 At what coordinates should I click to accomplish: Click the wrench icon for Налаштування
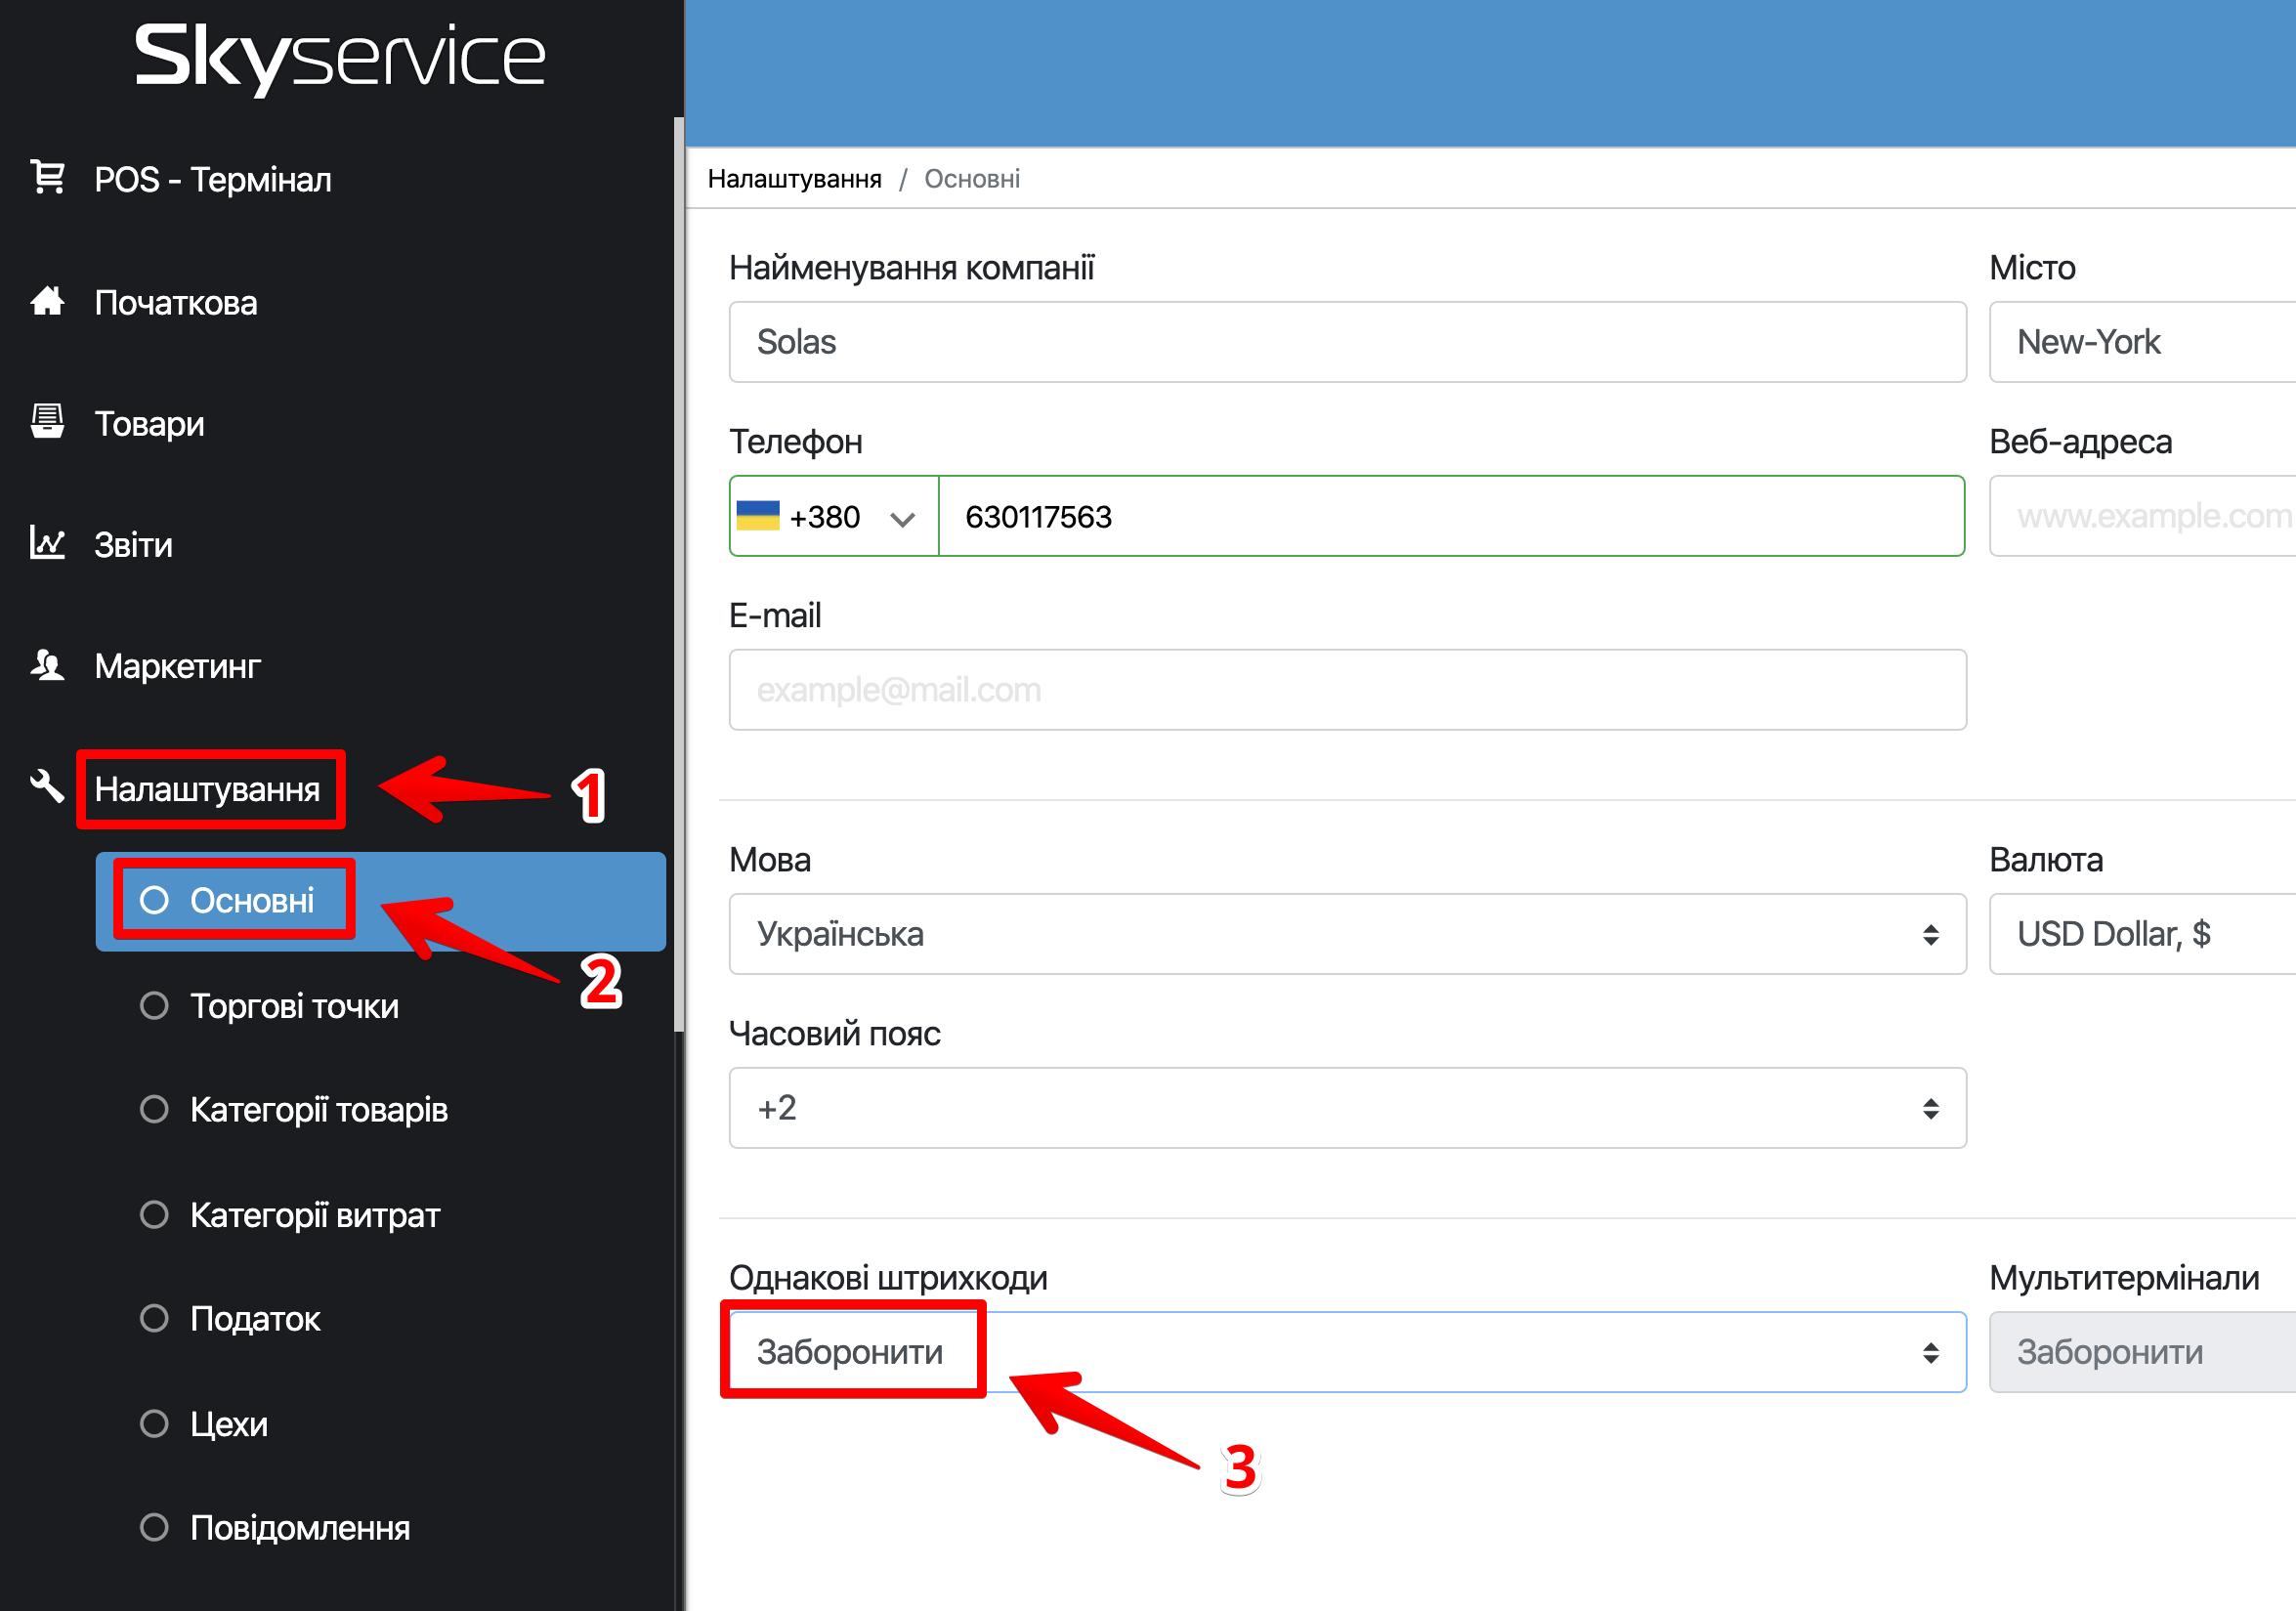coord(47,787)
